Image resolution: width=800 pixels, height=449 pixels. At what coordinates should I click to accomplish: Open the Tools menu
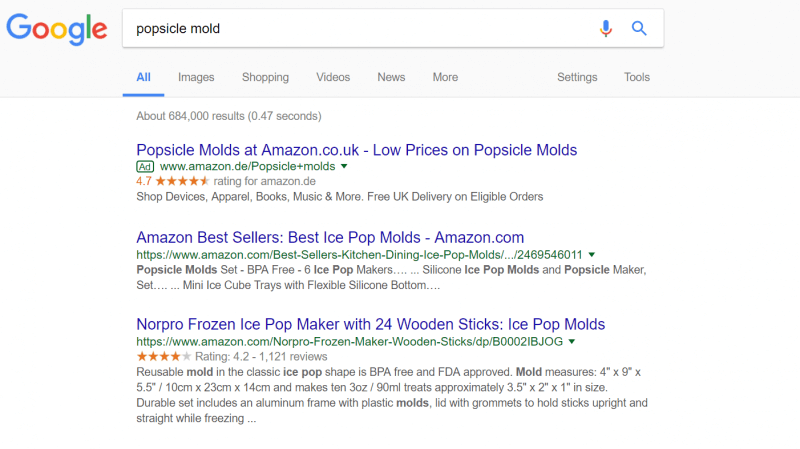coord(637,77)
